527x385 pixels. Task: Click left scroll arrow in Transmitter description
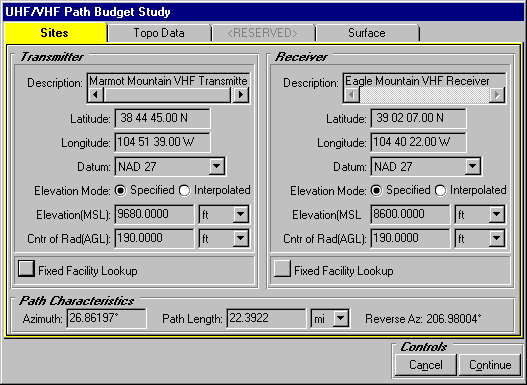pos(96,95)
